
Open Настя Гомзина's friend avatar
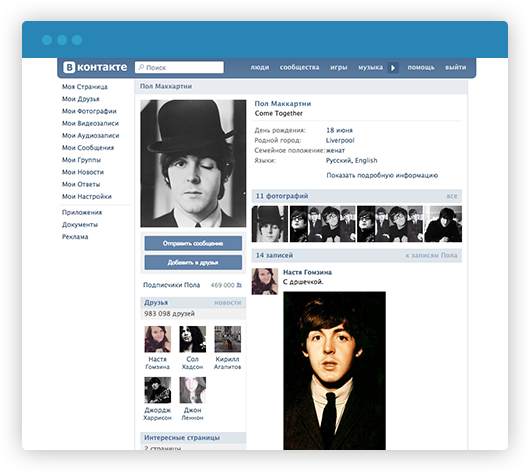pyautogui.click(x=158, y=339)
